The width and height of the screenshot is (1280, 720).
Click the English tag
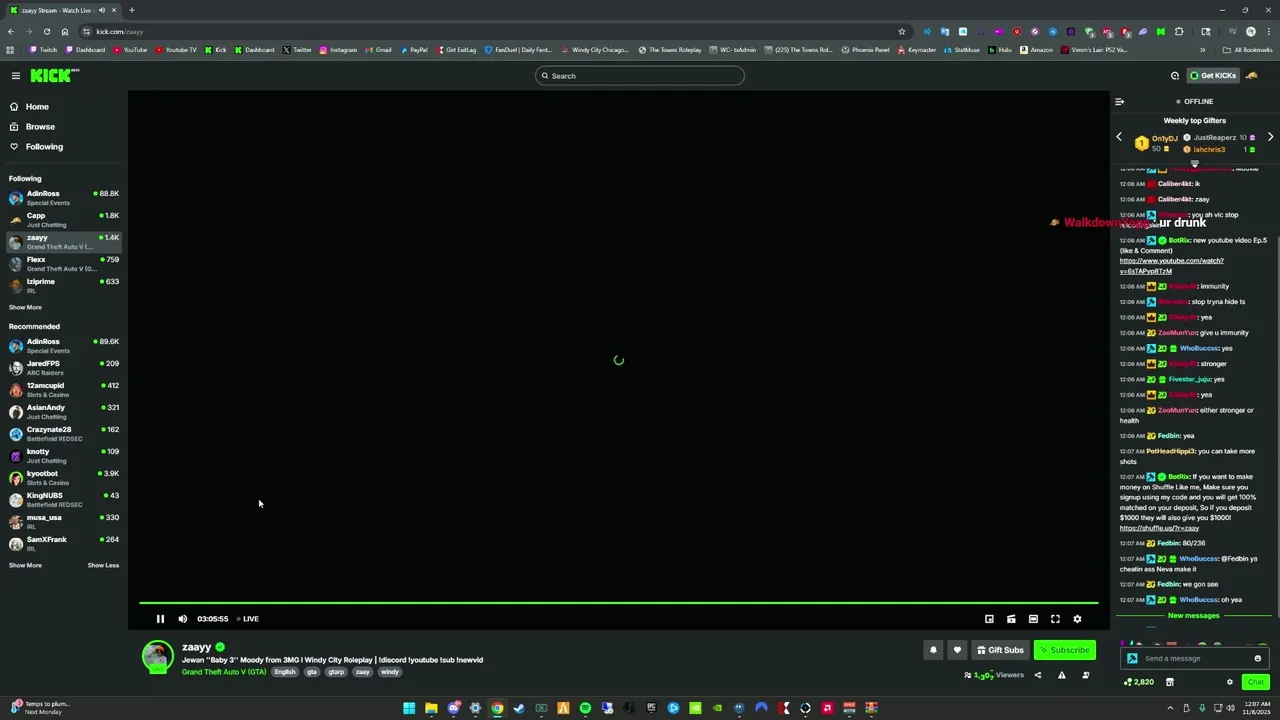click(285, 672)
